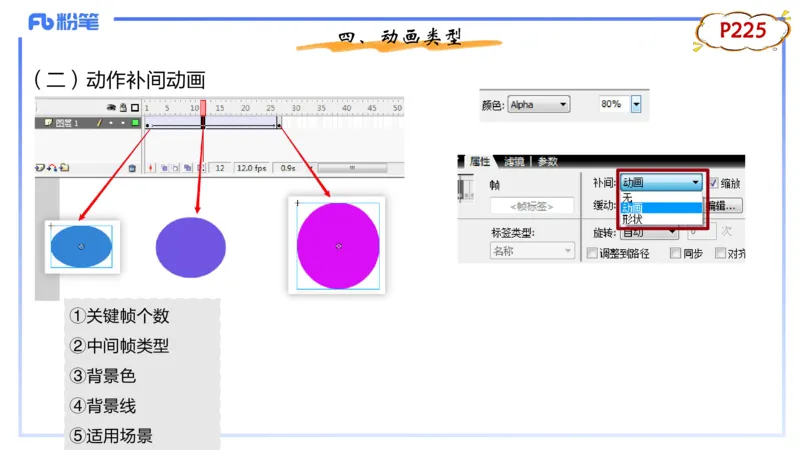Screen dimensions: 800x450
Task: Enable the Onion Skin Outlines icon
Action: pos(176,168)
